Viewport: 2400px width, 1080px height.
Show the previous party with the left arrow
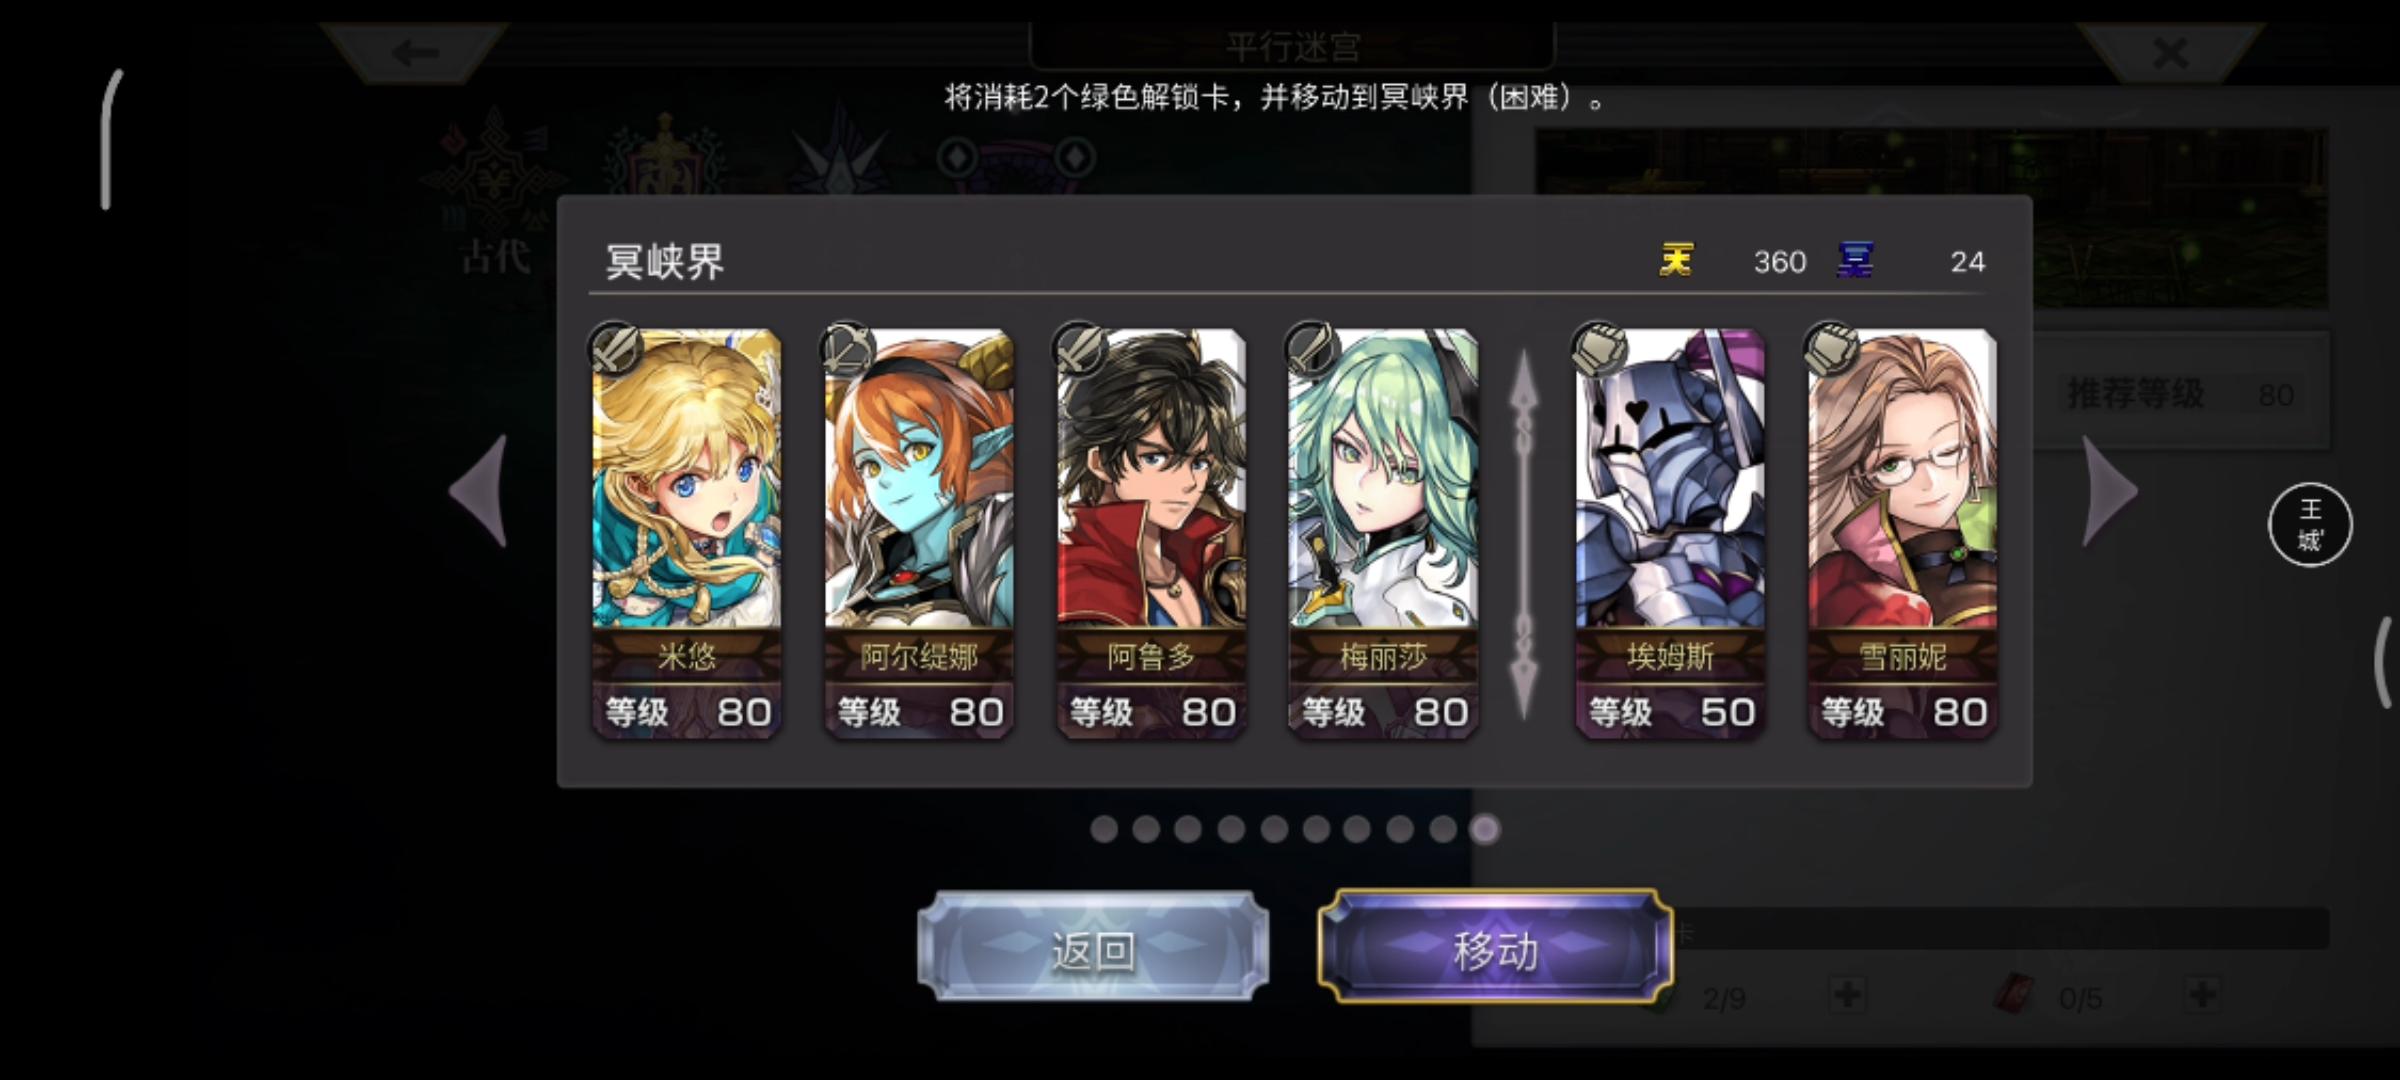click(480, 491)
